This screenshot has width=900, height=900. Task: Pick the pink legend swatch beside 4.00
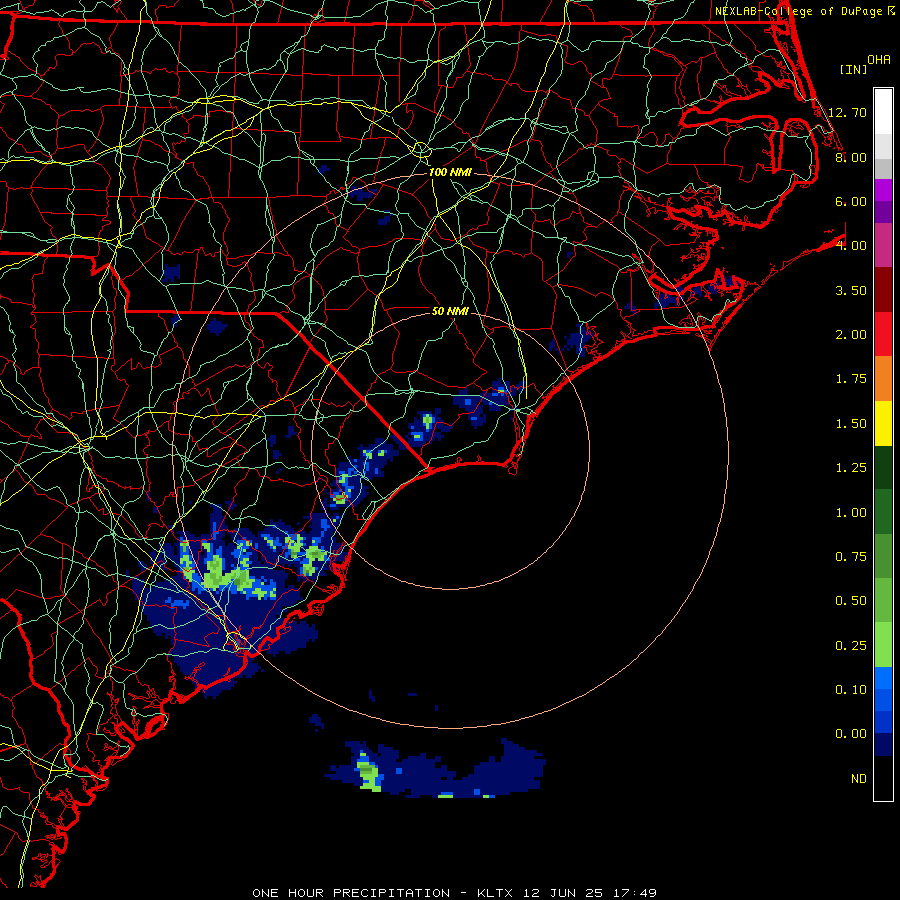pos(883,245)
